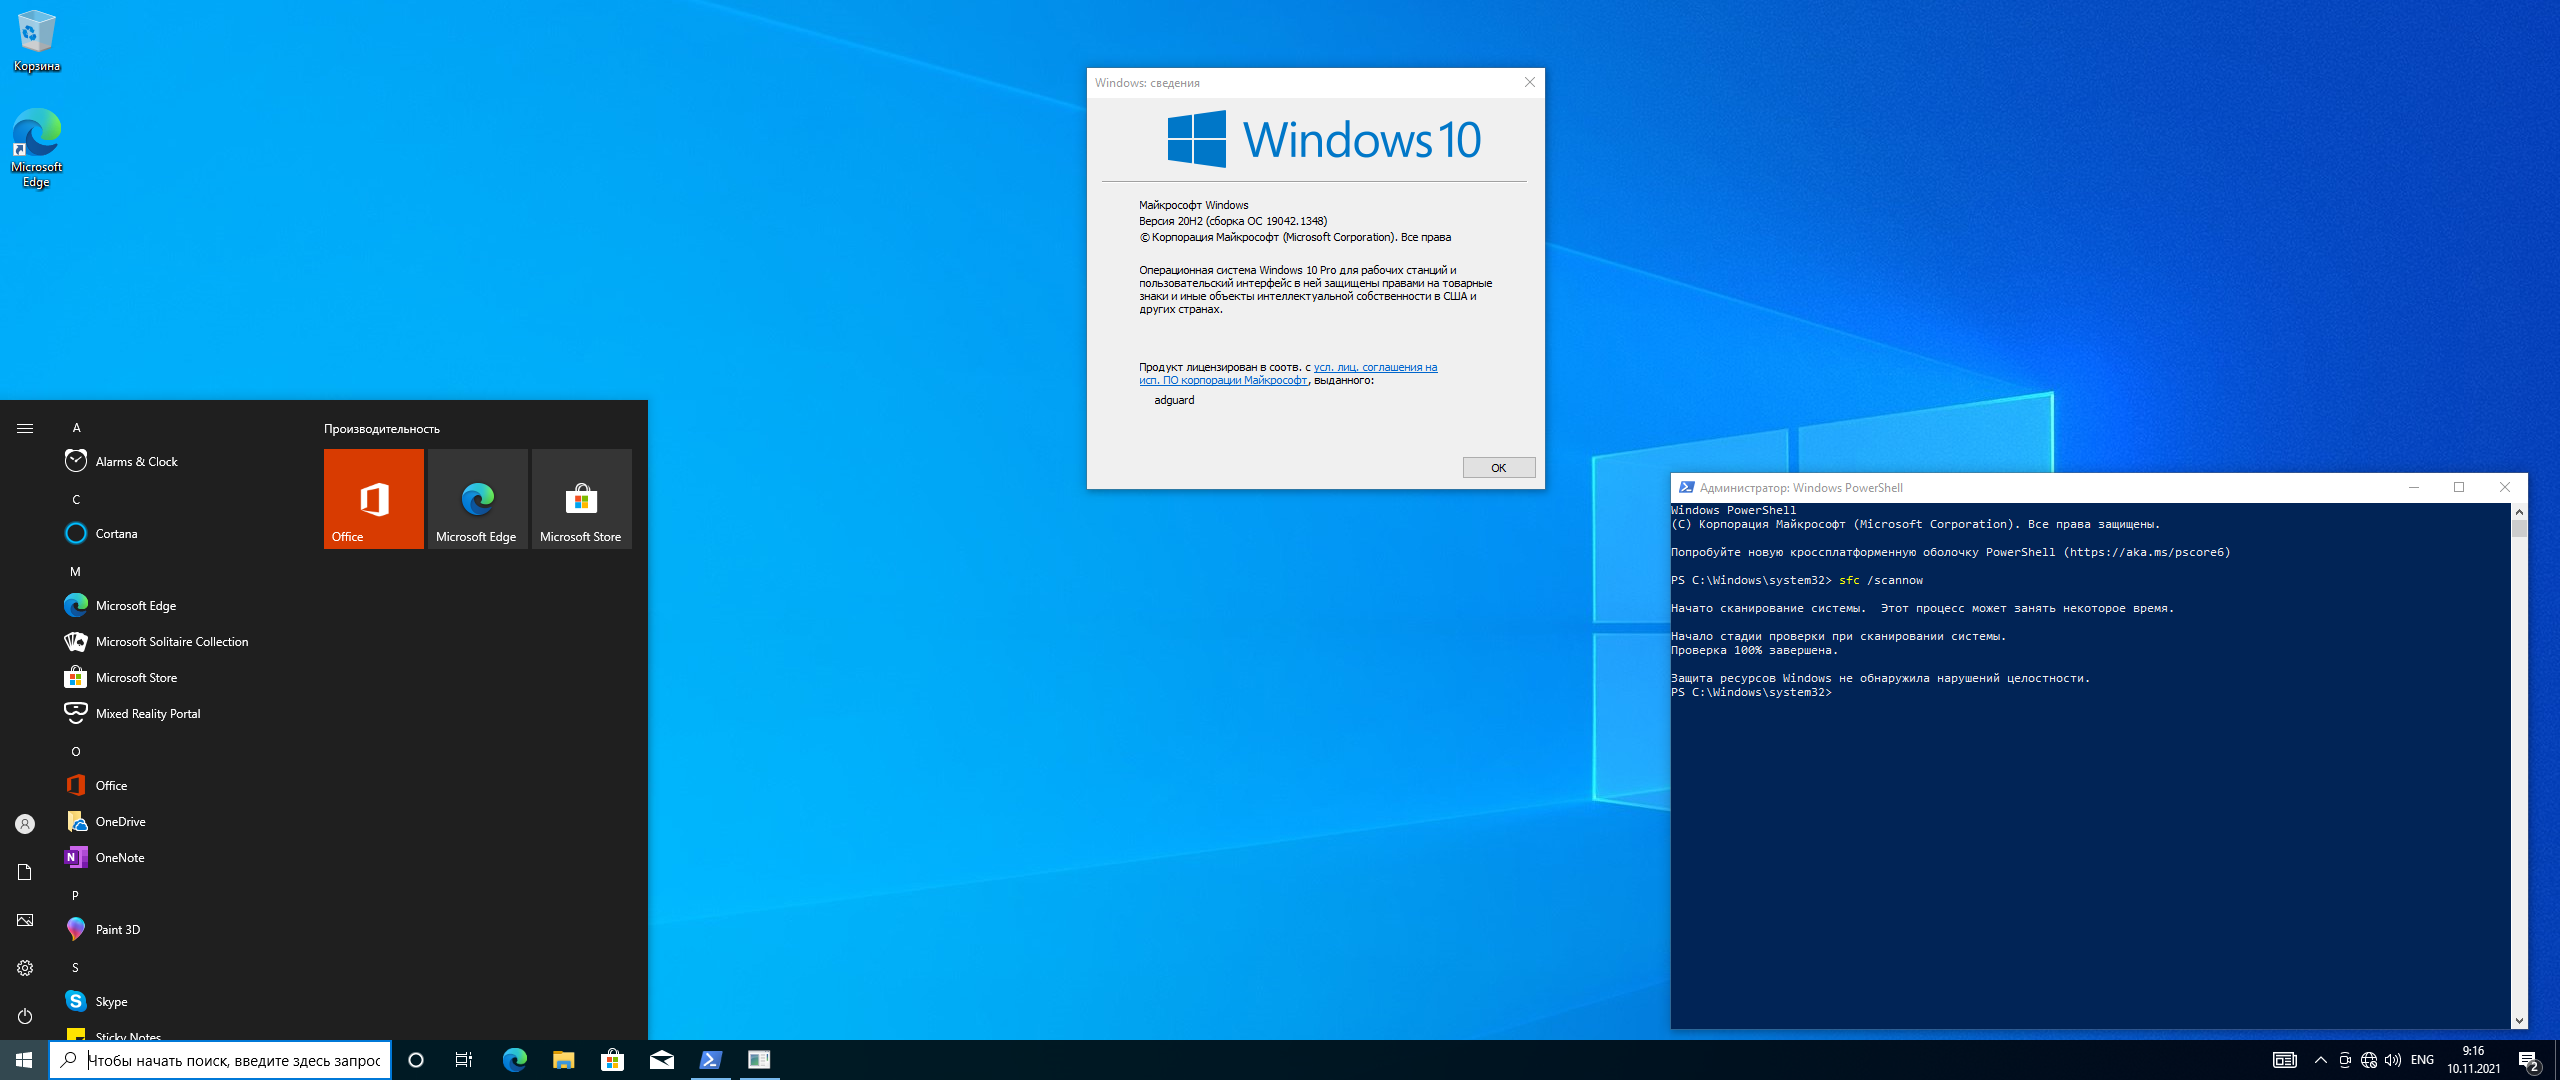Click OK in the Windows: сведения dialog
Viewport: 2560px width, 1080px height.
pos(1499,468)
